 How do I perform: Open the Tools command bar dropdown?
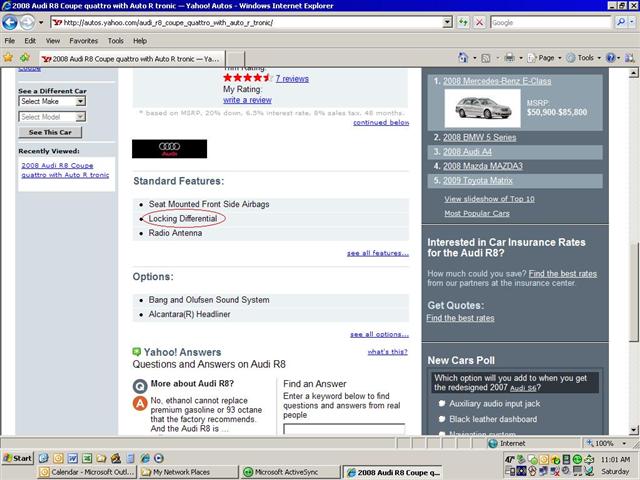(584, 58)
